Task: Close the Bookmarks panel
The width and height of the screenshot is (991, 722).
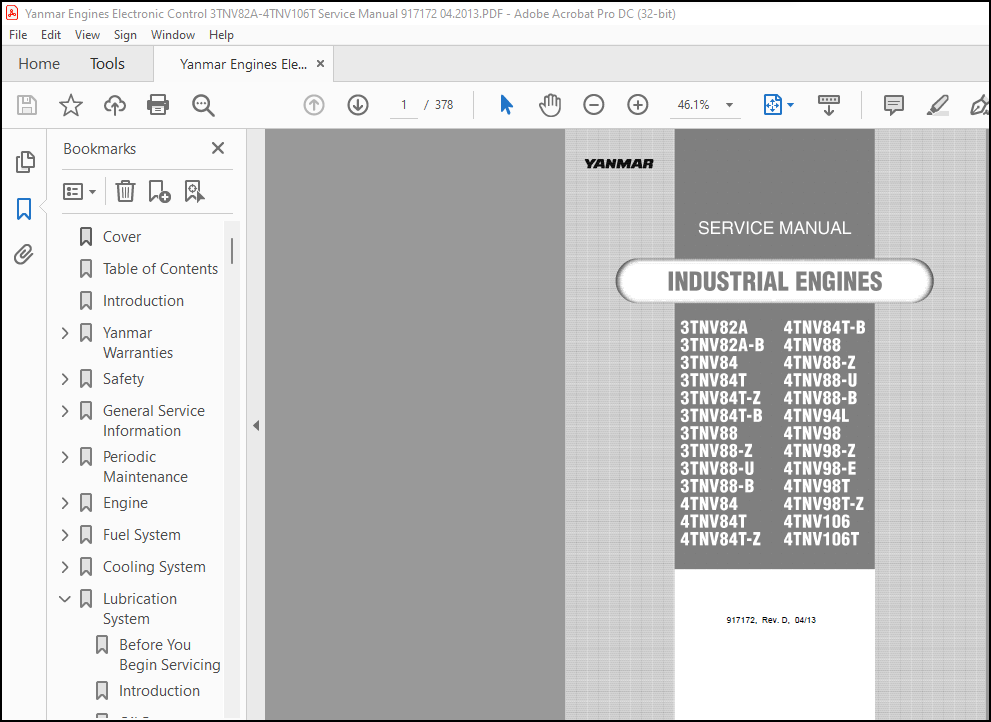Action: [218, 148]
